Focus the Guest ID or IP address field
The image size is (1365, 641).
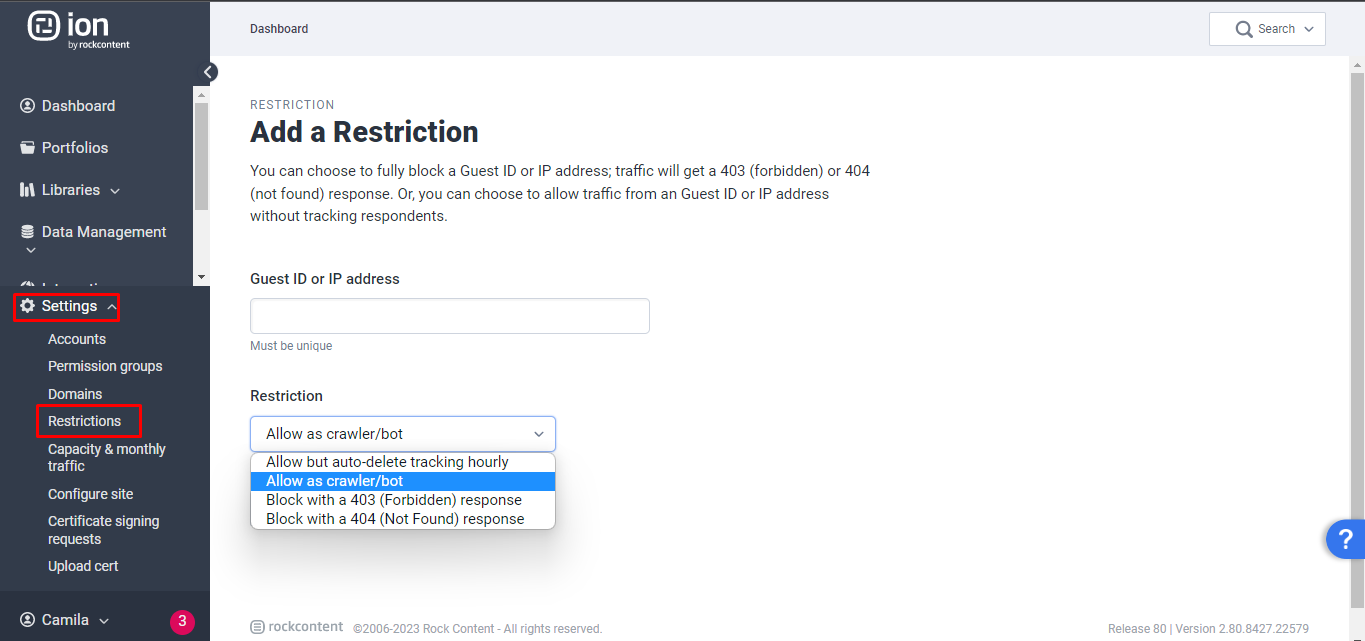pos(450,316)
